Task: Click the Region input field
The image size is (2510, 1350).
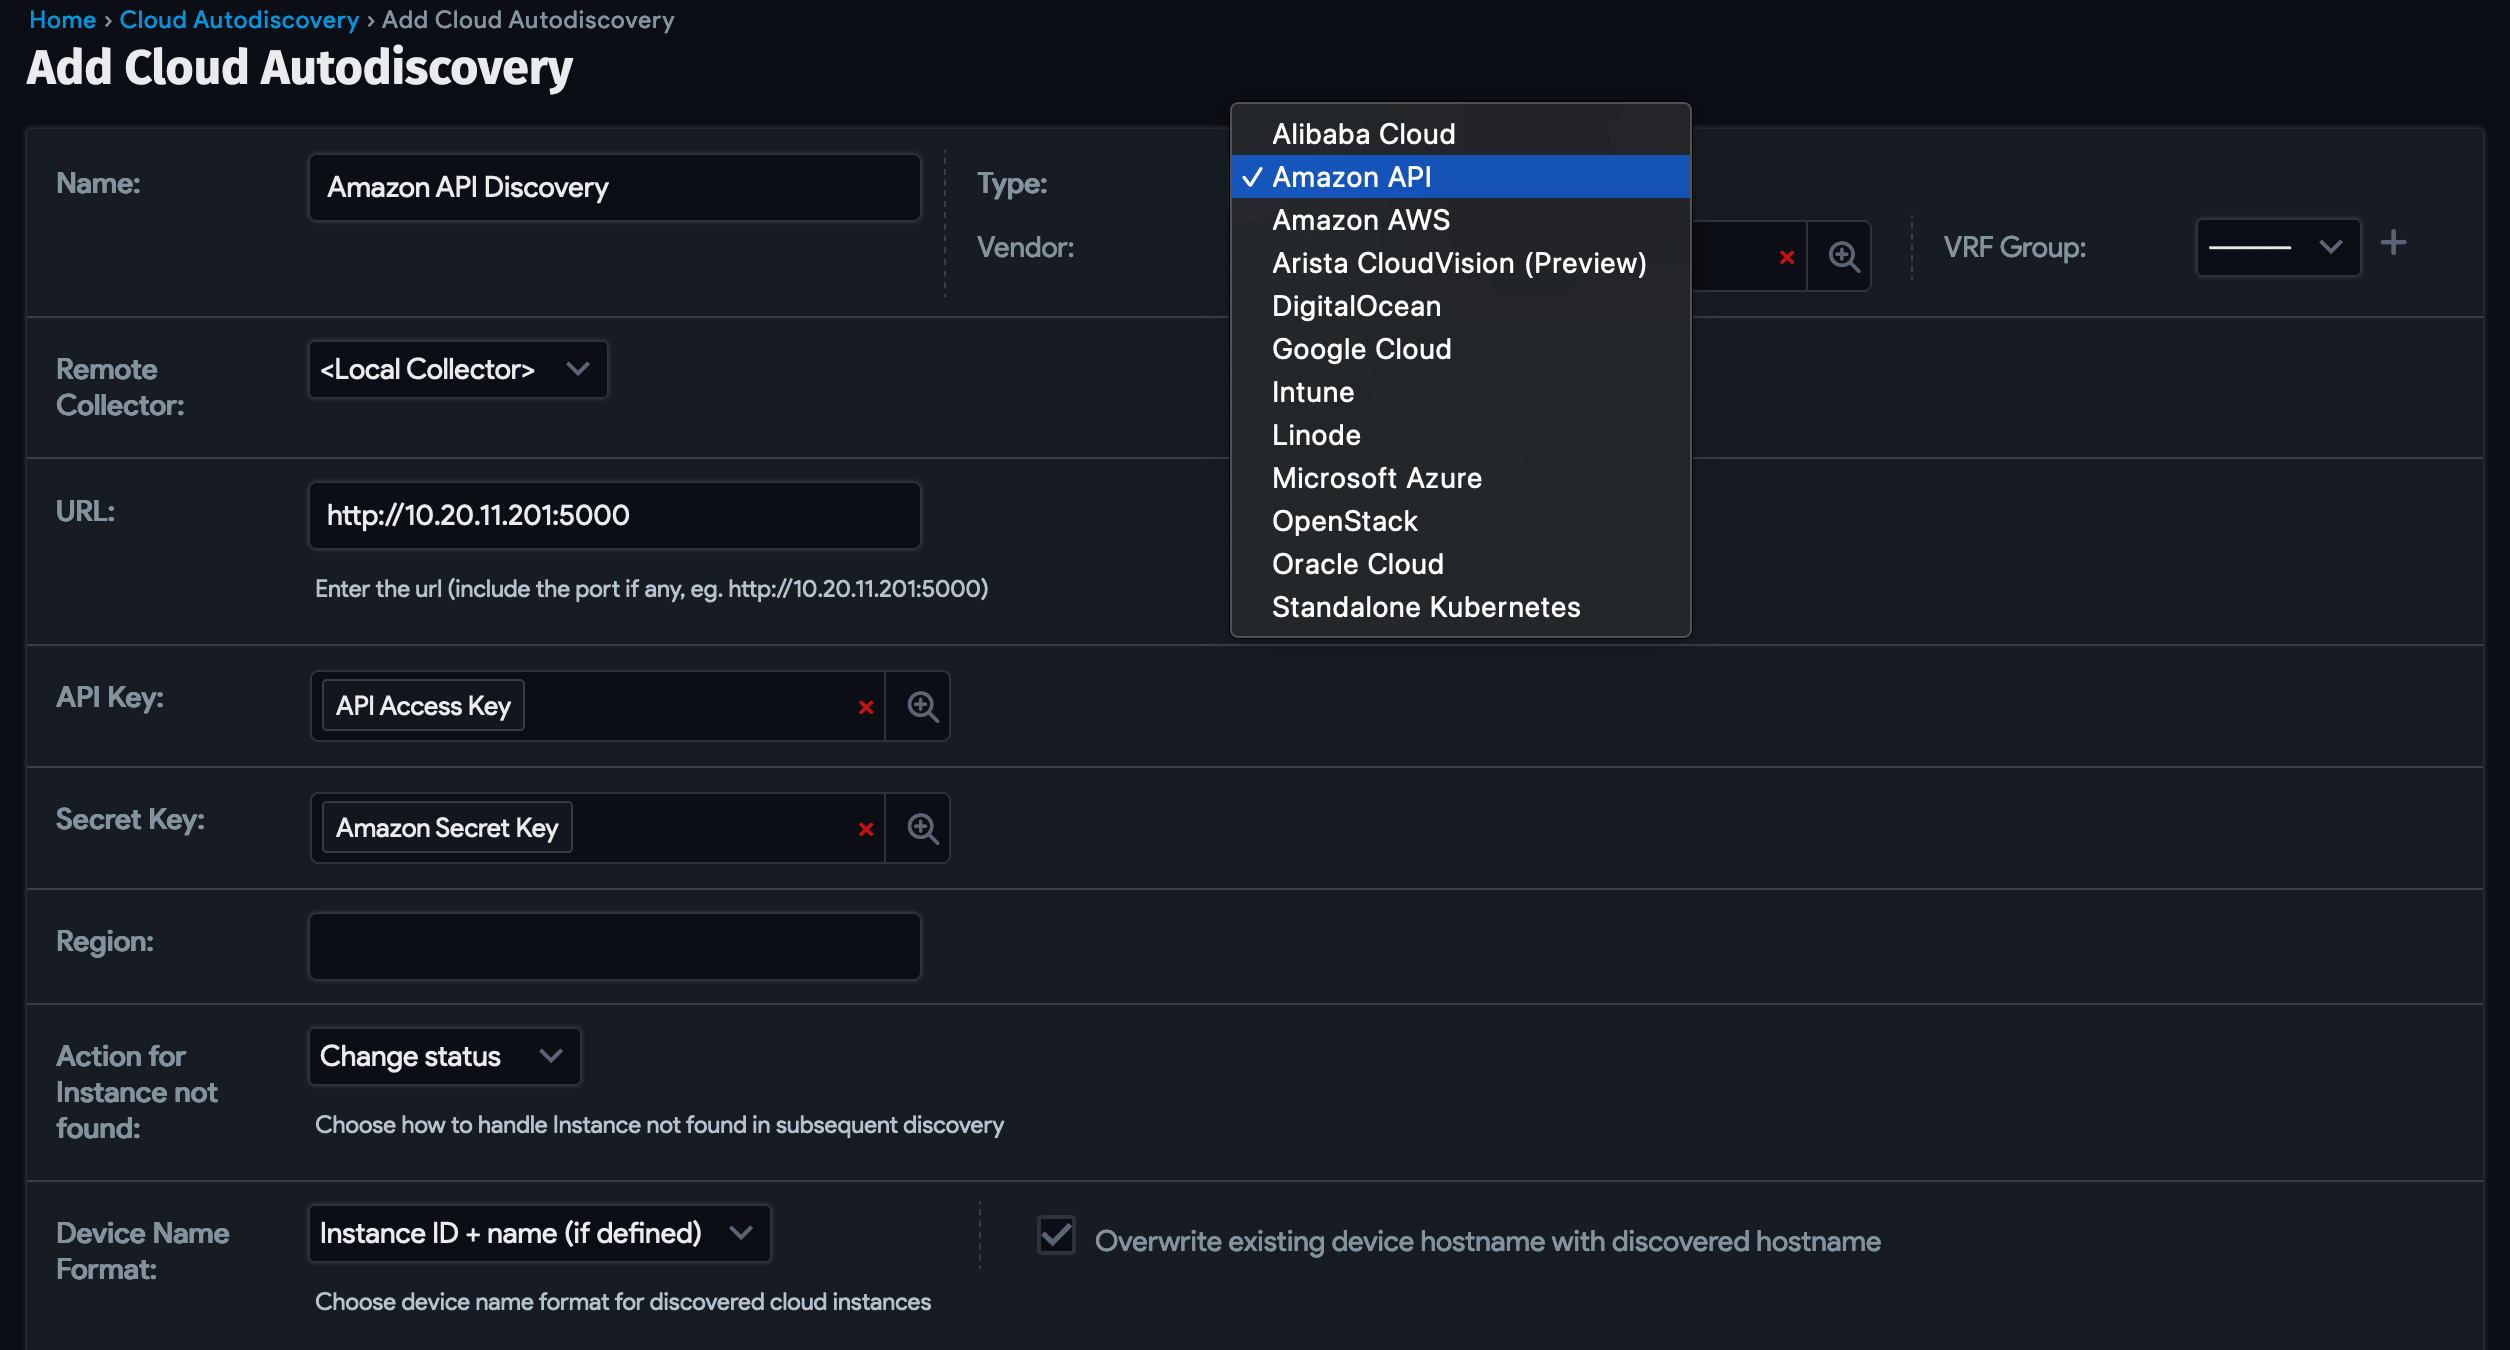Action: click(613, 945)
